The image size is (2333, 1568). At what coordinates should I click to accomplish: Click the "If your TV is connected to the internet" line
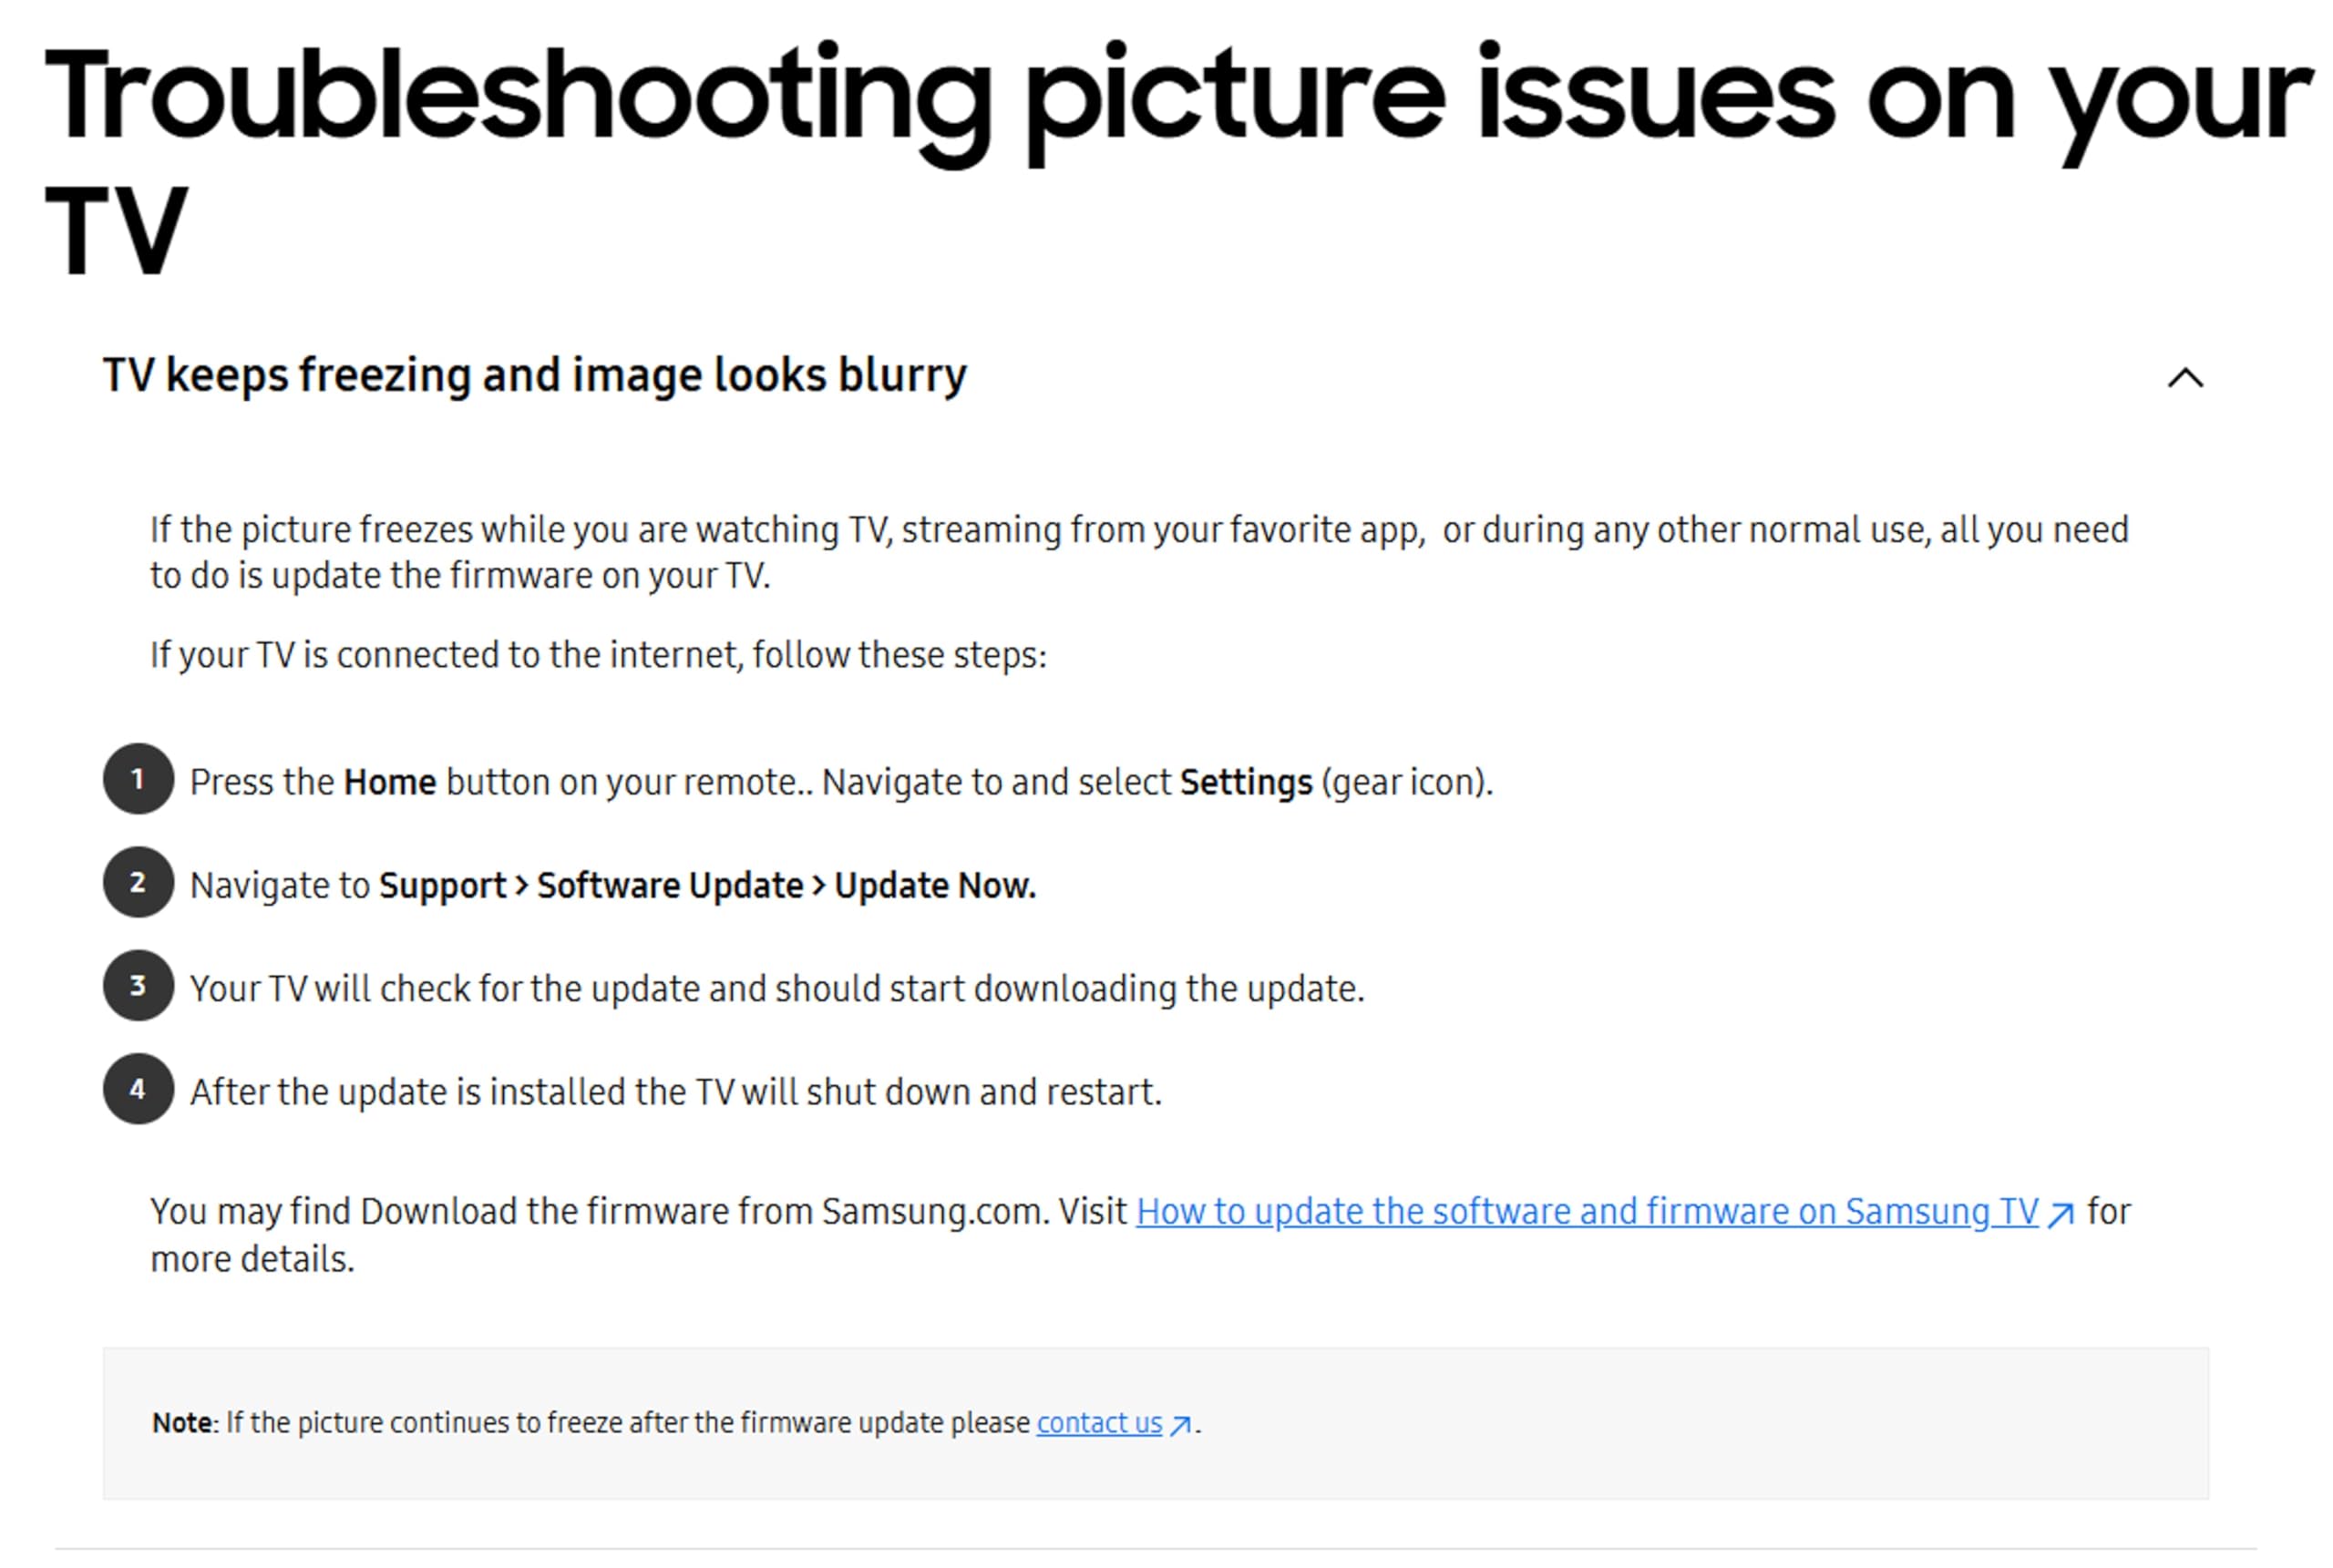click(x=598, y=655)
